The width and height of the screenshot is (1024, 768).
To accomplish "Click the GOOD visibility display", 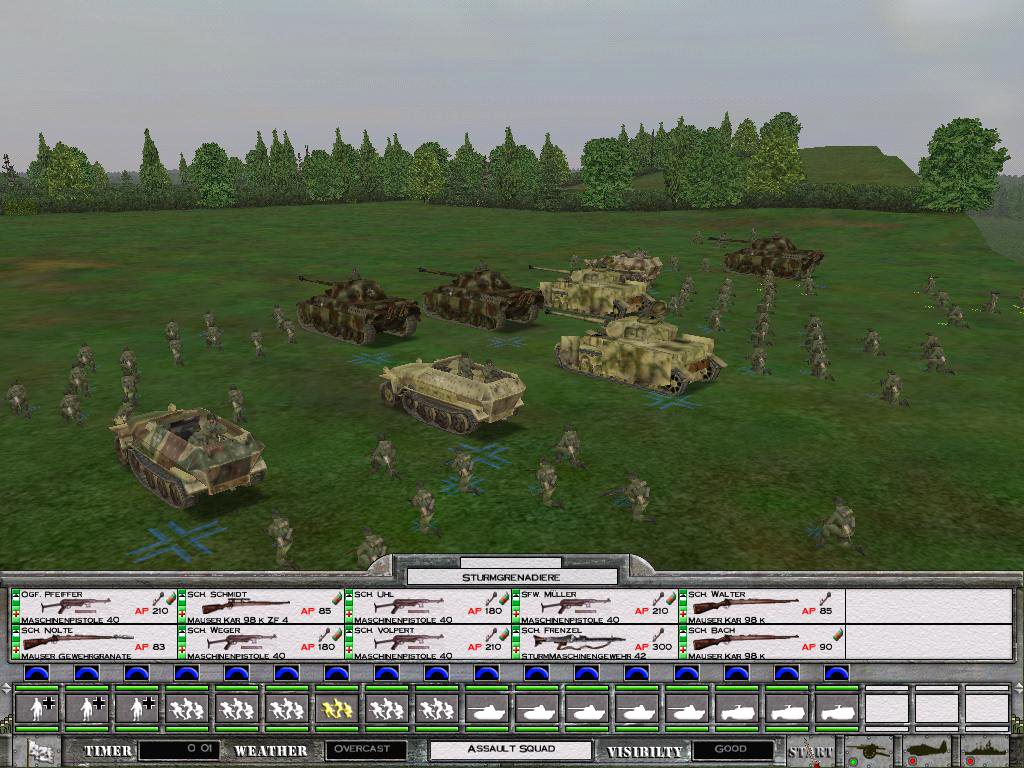I will 733,750.
